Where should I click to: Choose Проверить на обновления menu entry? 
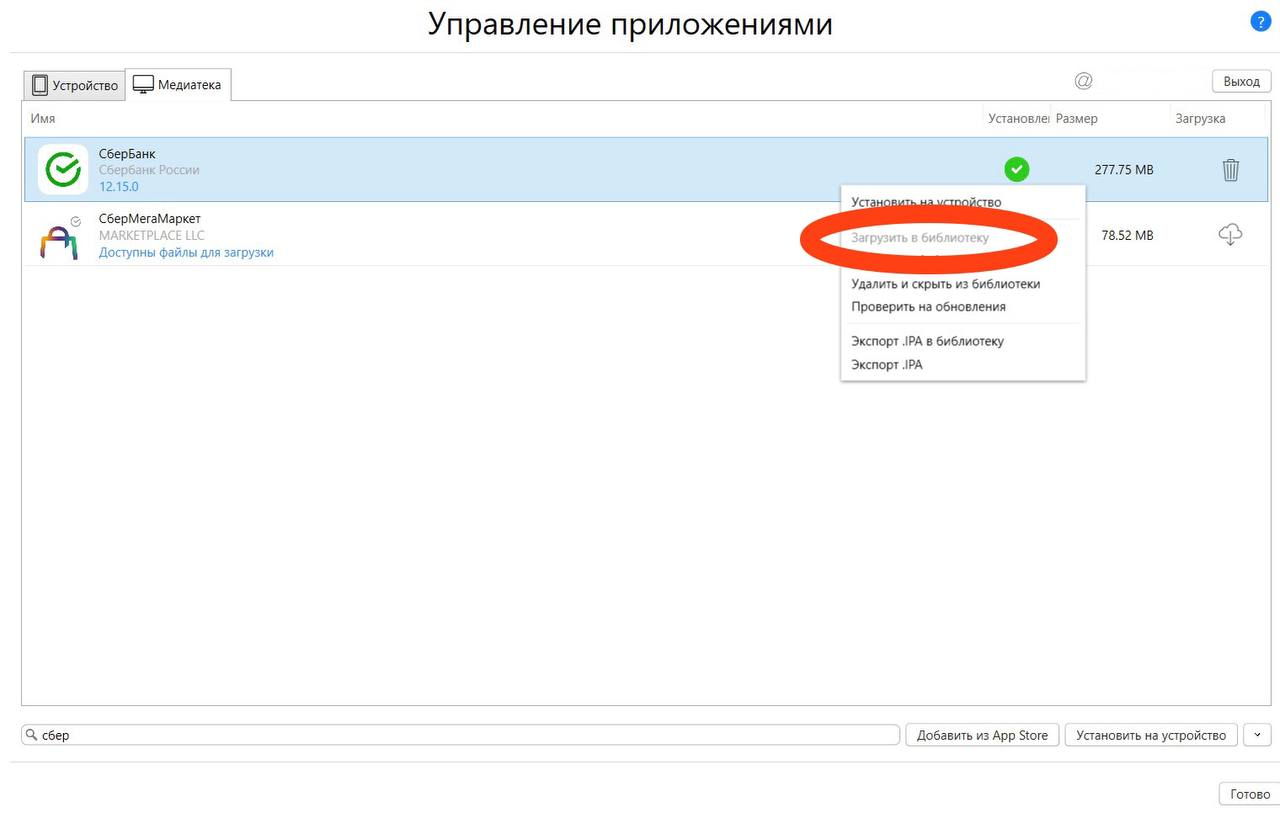928,307
